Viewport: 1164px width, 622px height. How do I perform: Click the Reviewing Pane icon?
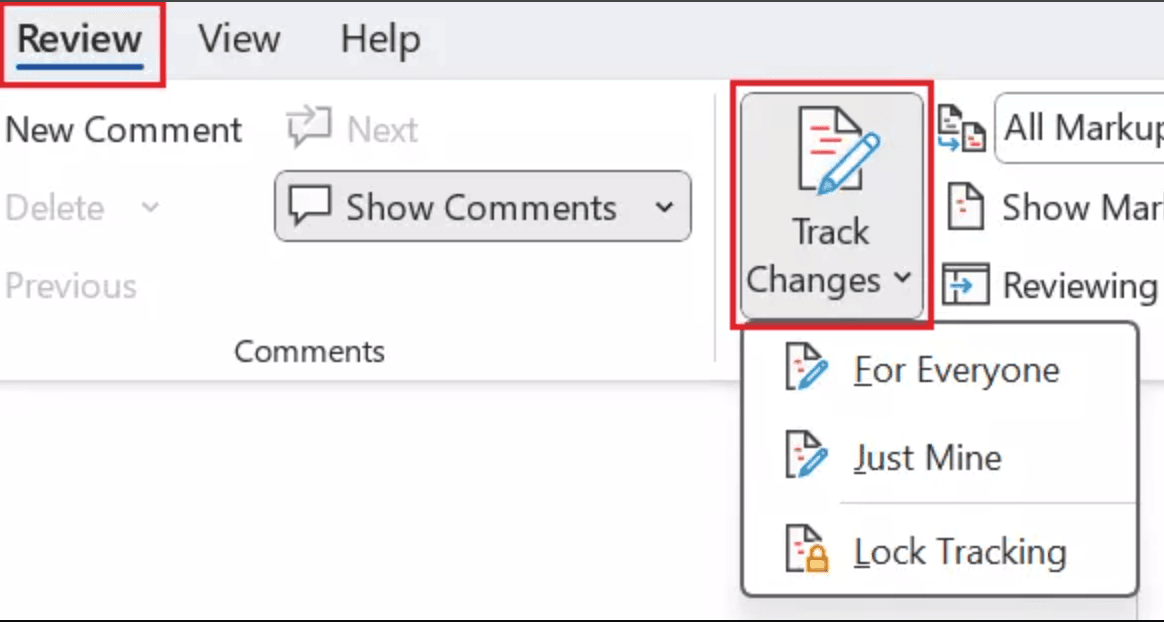[966, 285]
